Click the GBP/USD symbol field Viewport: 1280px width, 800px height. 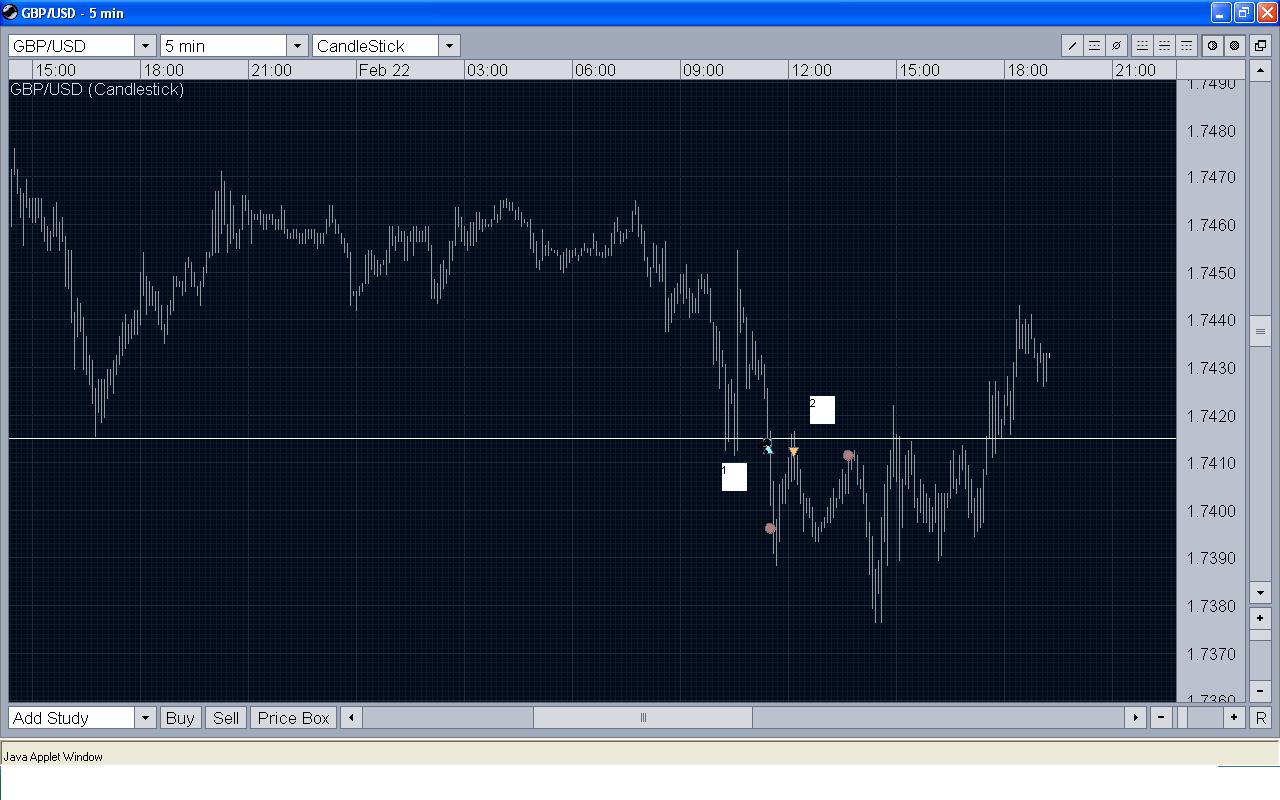click(x=71, y=46)
